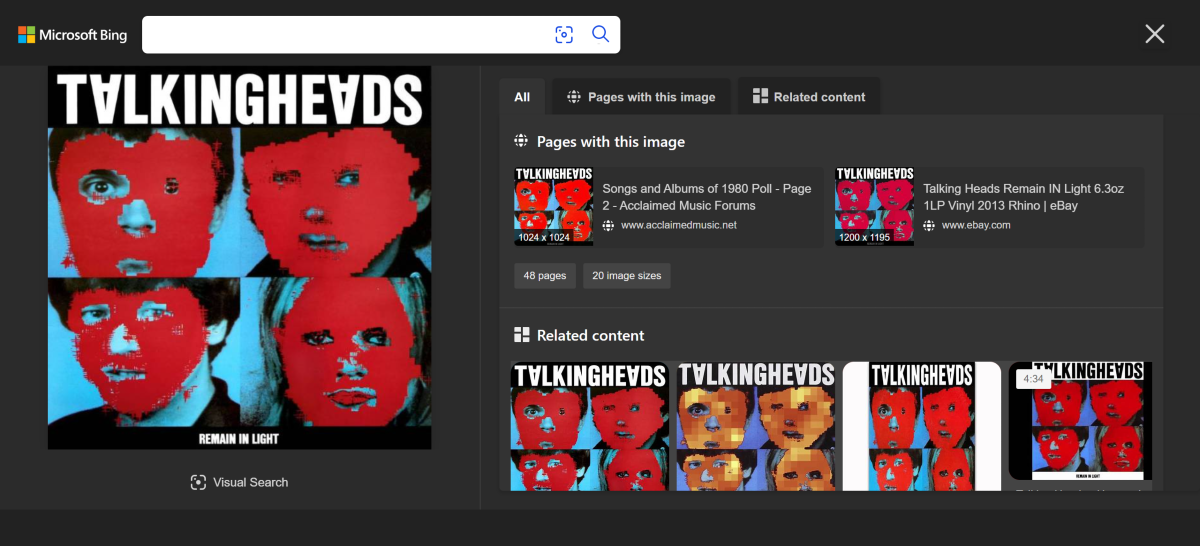Screen dimensions: 1200x546
Task: Click the Related content section heading
Action: 590,335
